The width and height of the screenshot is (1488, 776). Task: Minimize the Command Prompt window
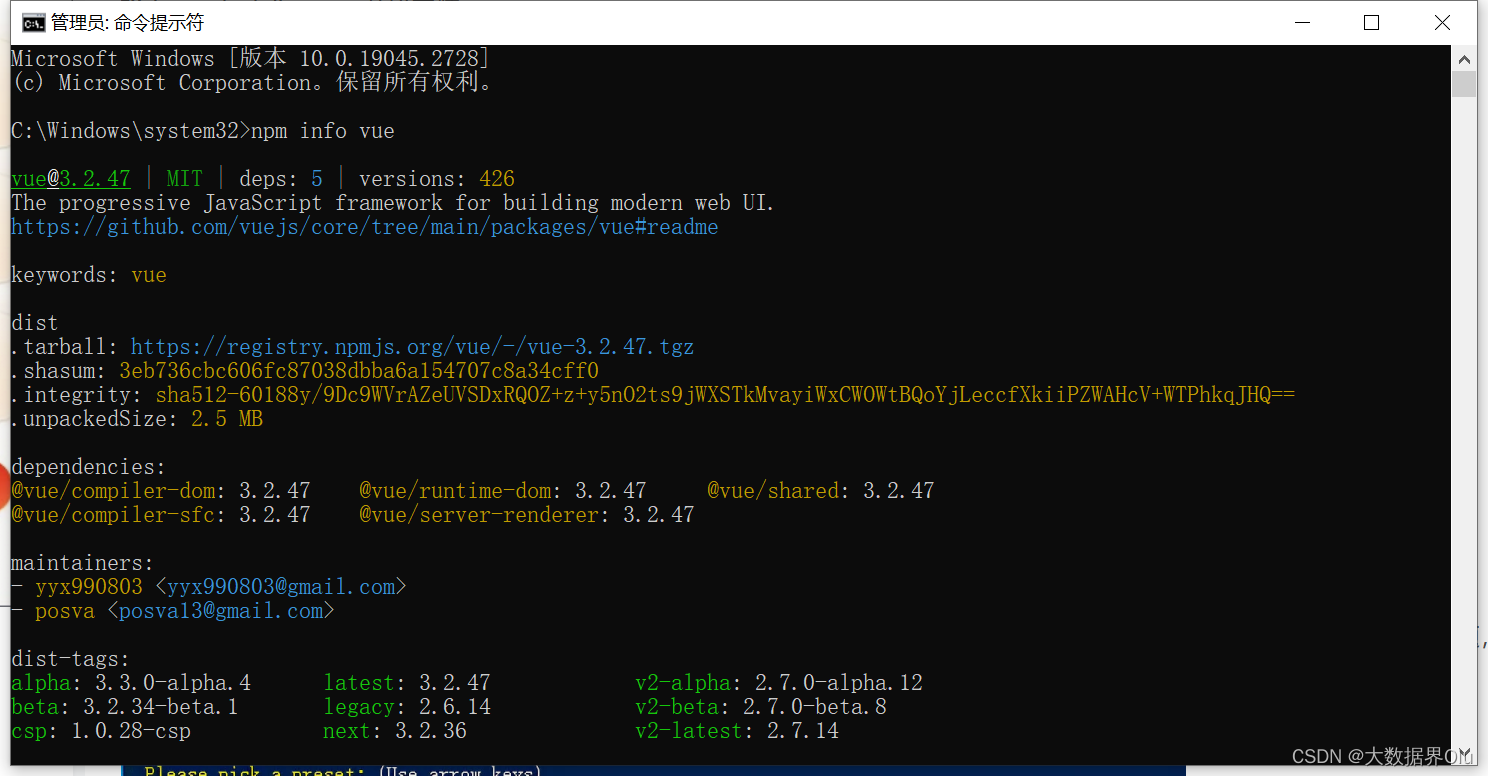pos(1302,23)
